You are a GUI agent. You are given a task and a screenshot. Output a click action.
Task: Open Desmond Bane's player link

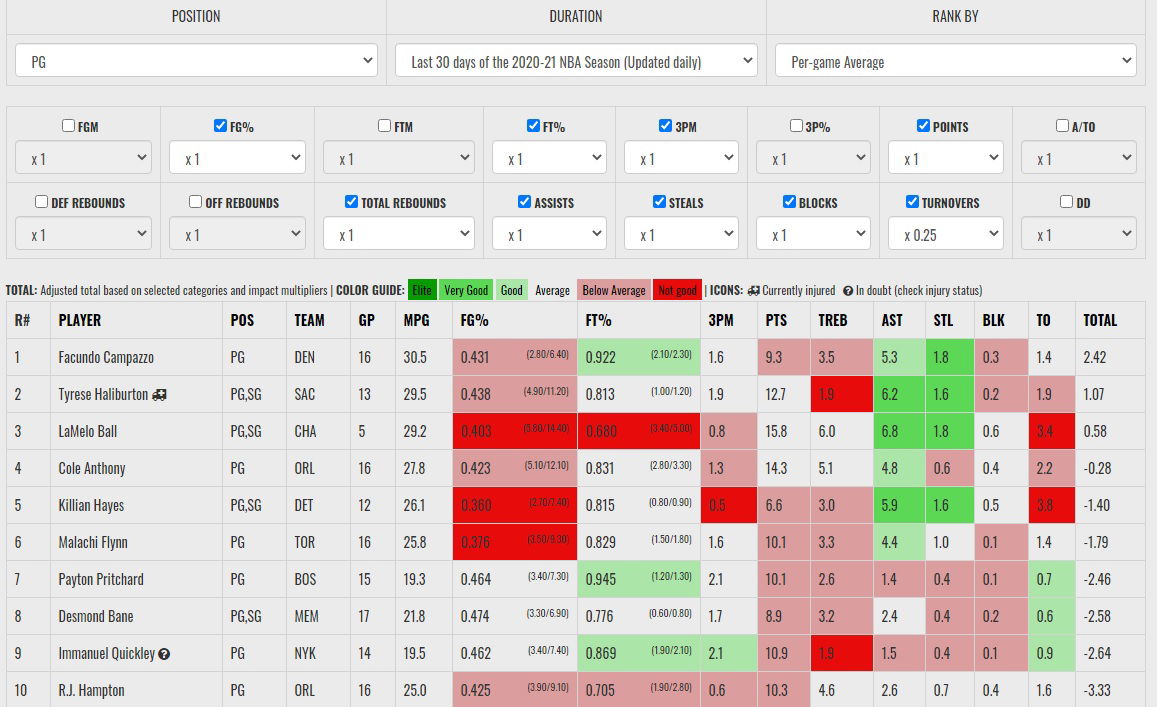(96, 616)
